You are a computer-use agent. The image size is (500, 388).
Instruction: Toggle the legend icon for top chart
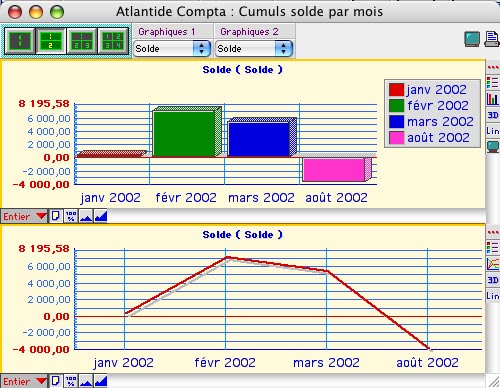point(493,82)
